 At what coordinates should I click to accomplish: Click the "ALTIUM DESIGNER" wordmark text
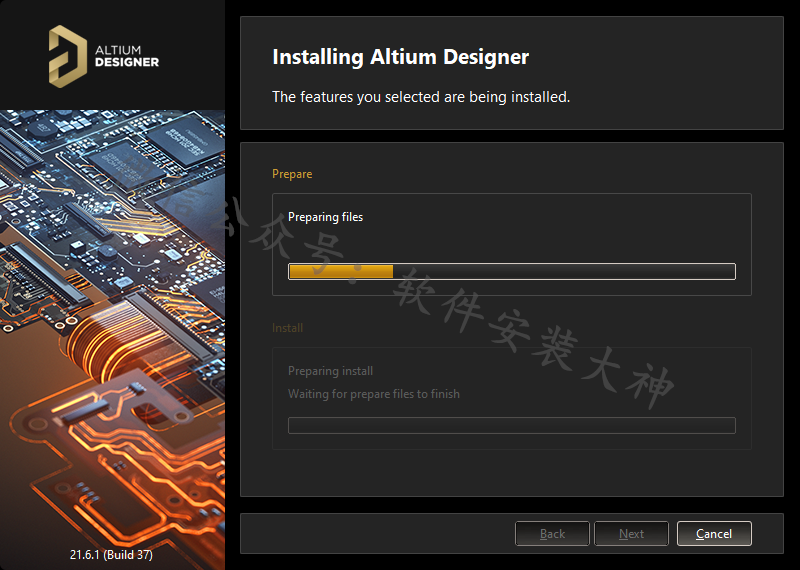click(x=127, y=57)
